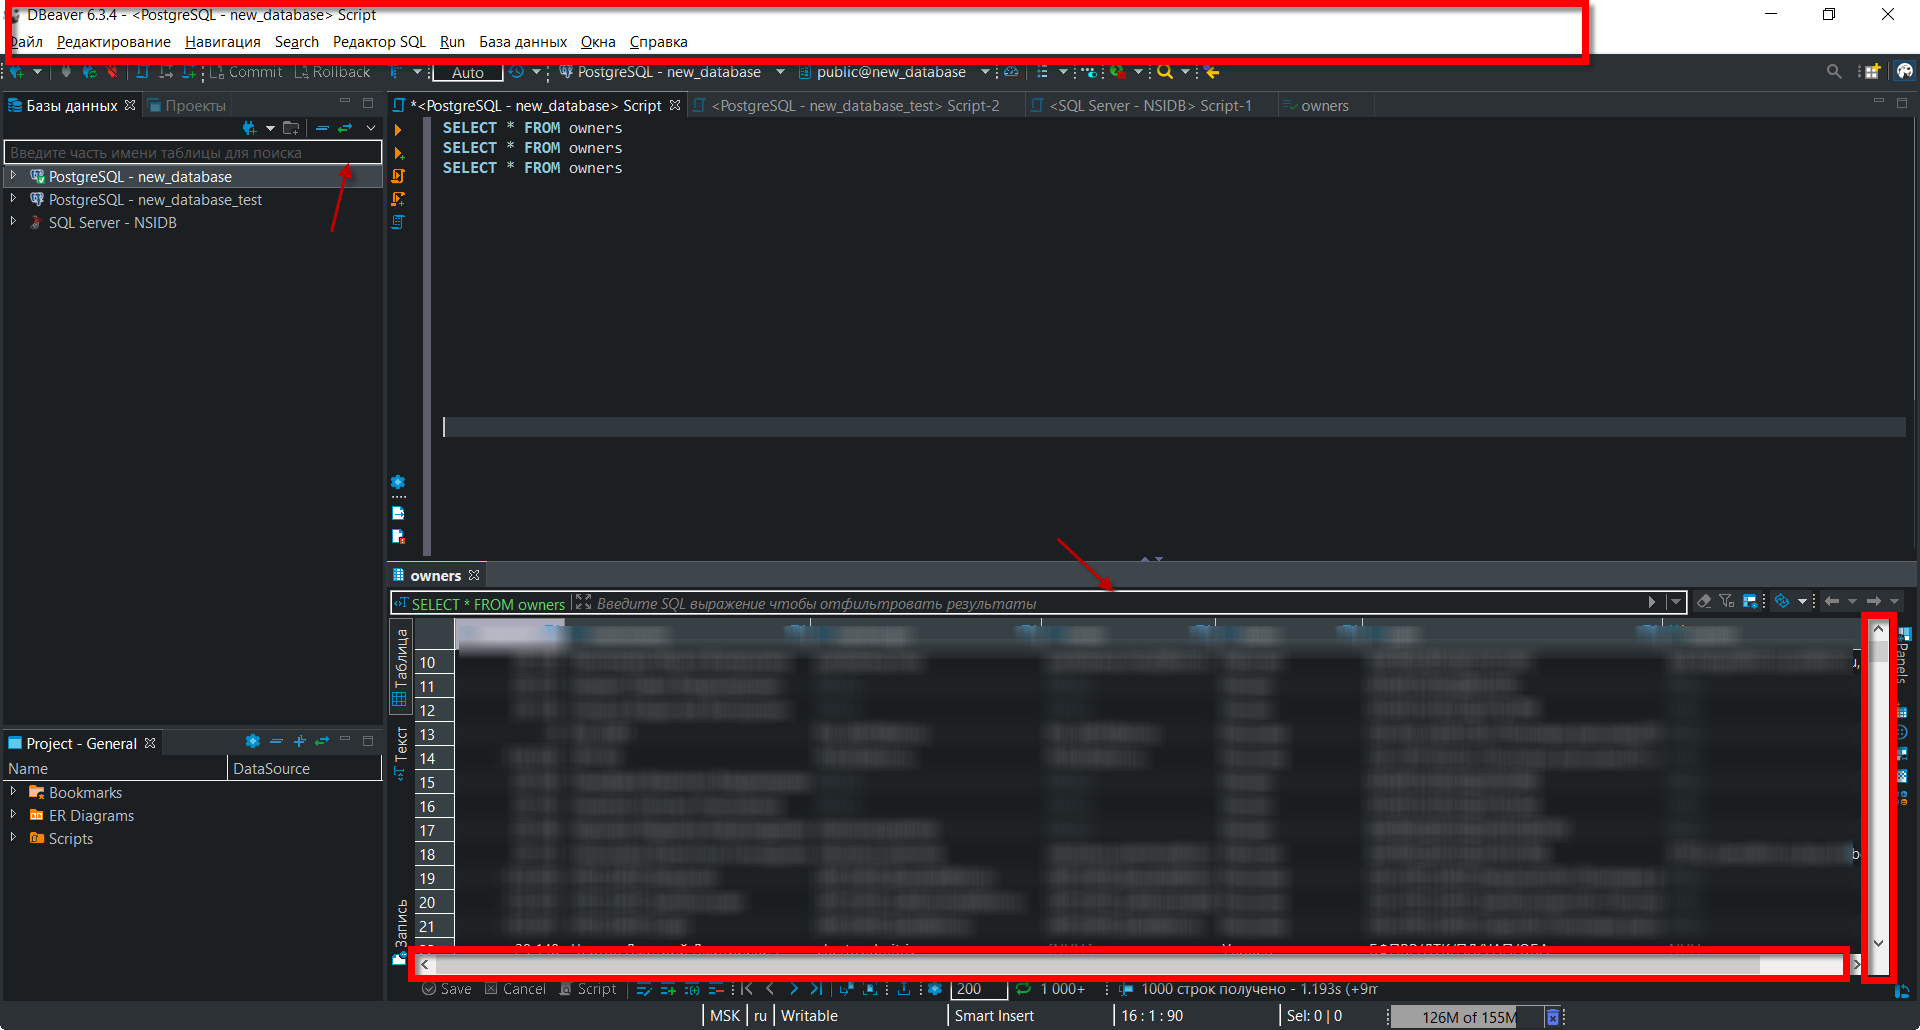Switch to Текст plain text view mode

click(400, 754)
